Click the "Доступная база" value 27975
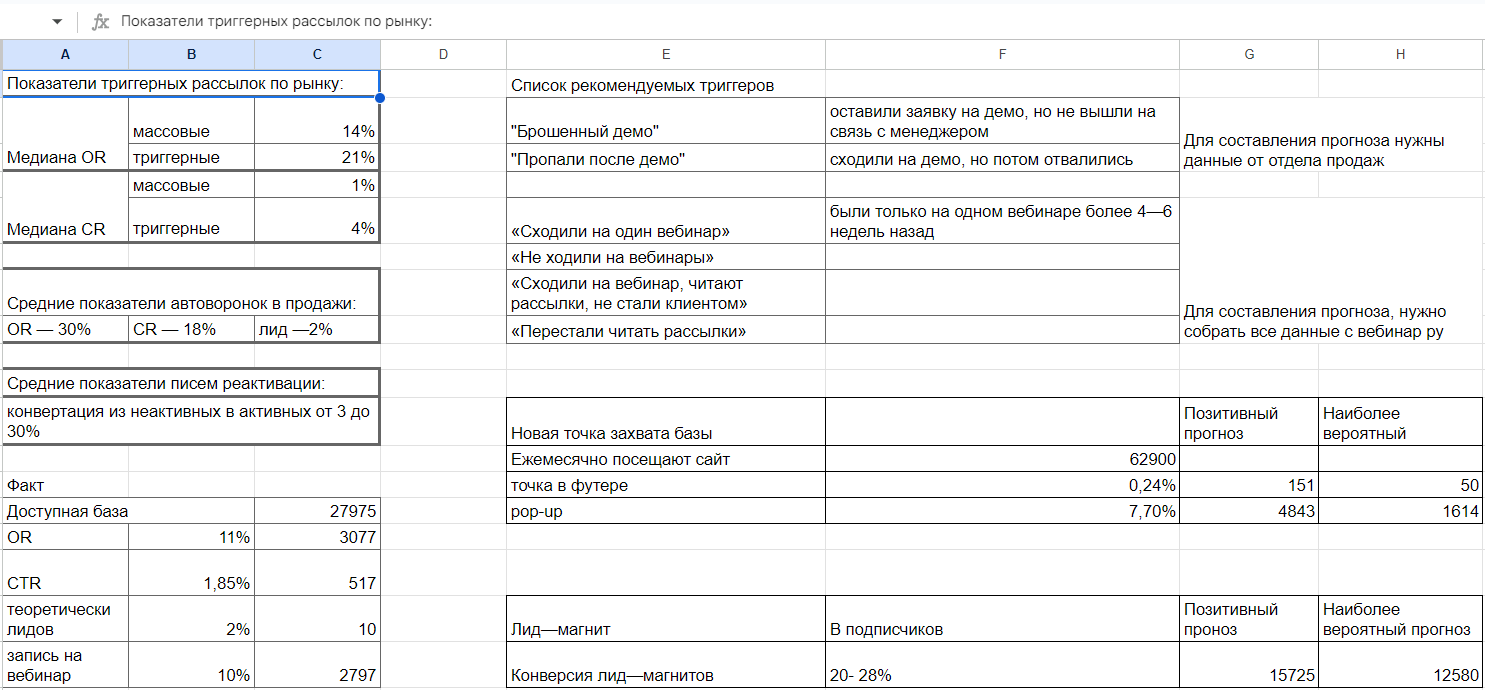This screenshot has width=1485, height=690. [317, 511]
